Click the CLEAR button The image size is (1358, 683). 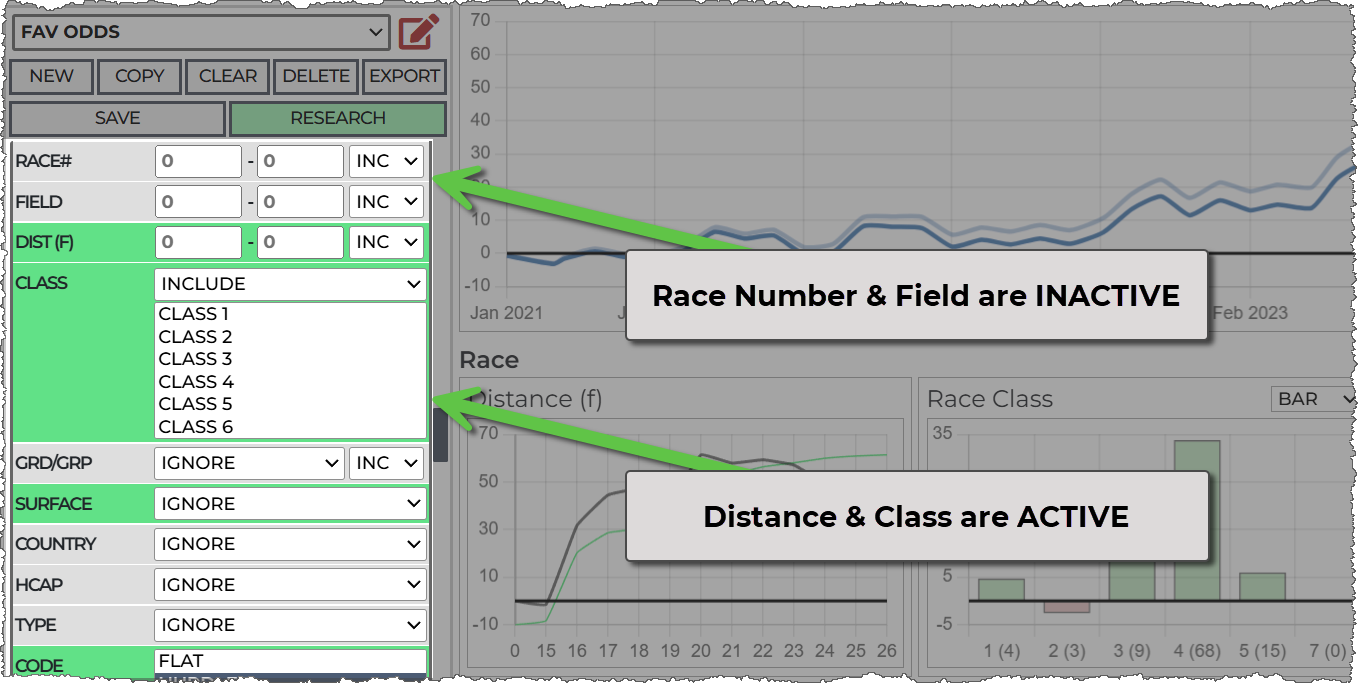coord(228,76)
